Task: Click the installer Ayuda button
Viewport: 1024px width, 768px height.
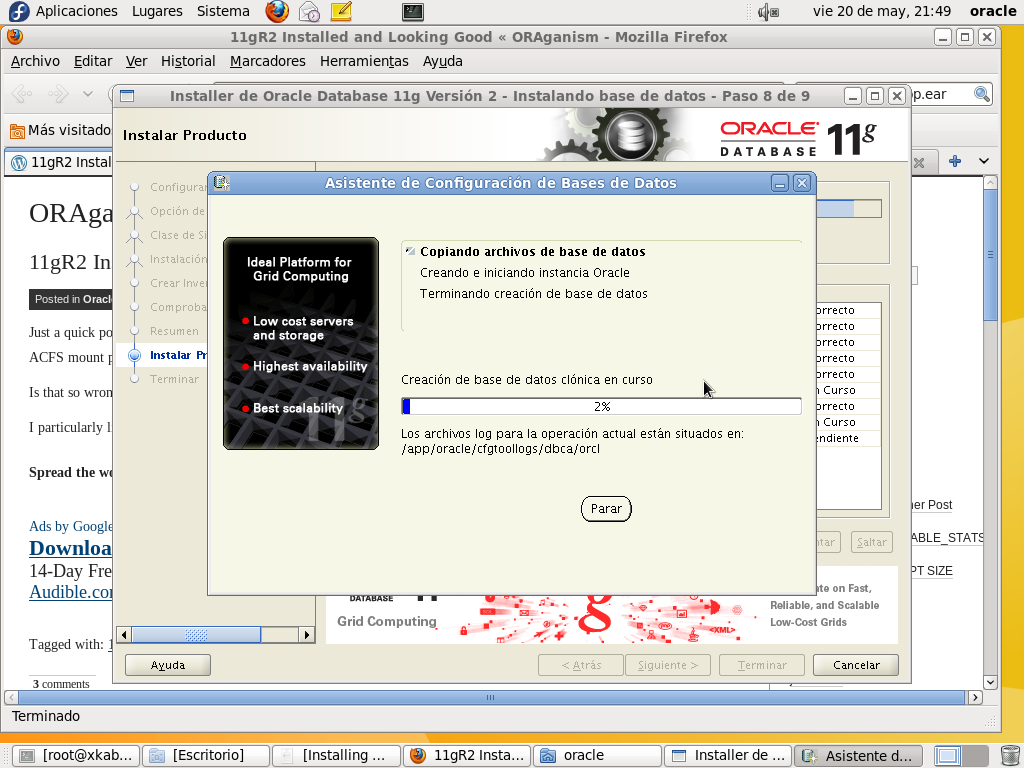Action: coord(168,665)
